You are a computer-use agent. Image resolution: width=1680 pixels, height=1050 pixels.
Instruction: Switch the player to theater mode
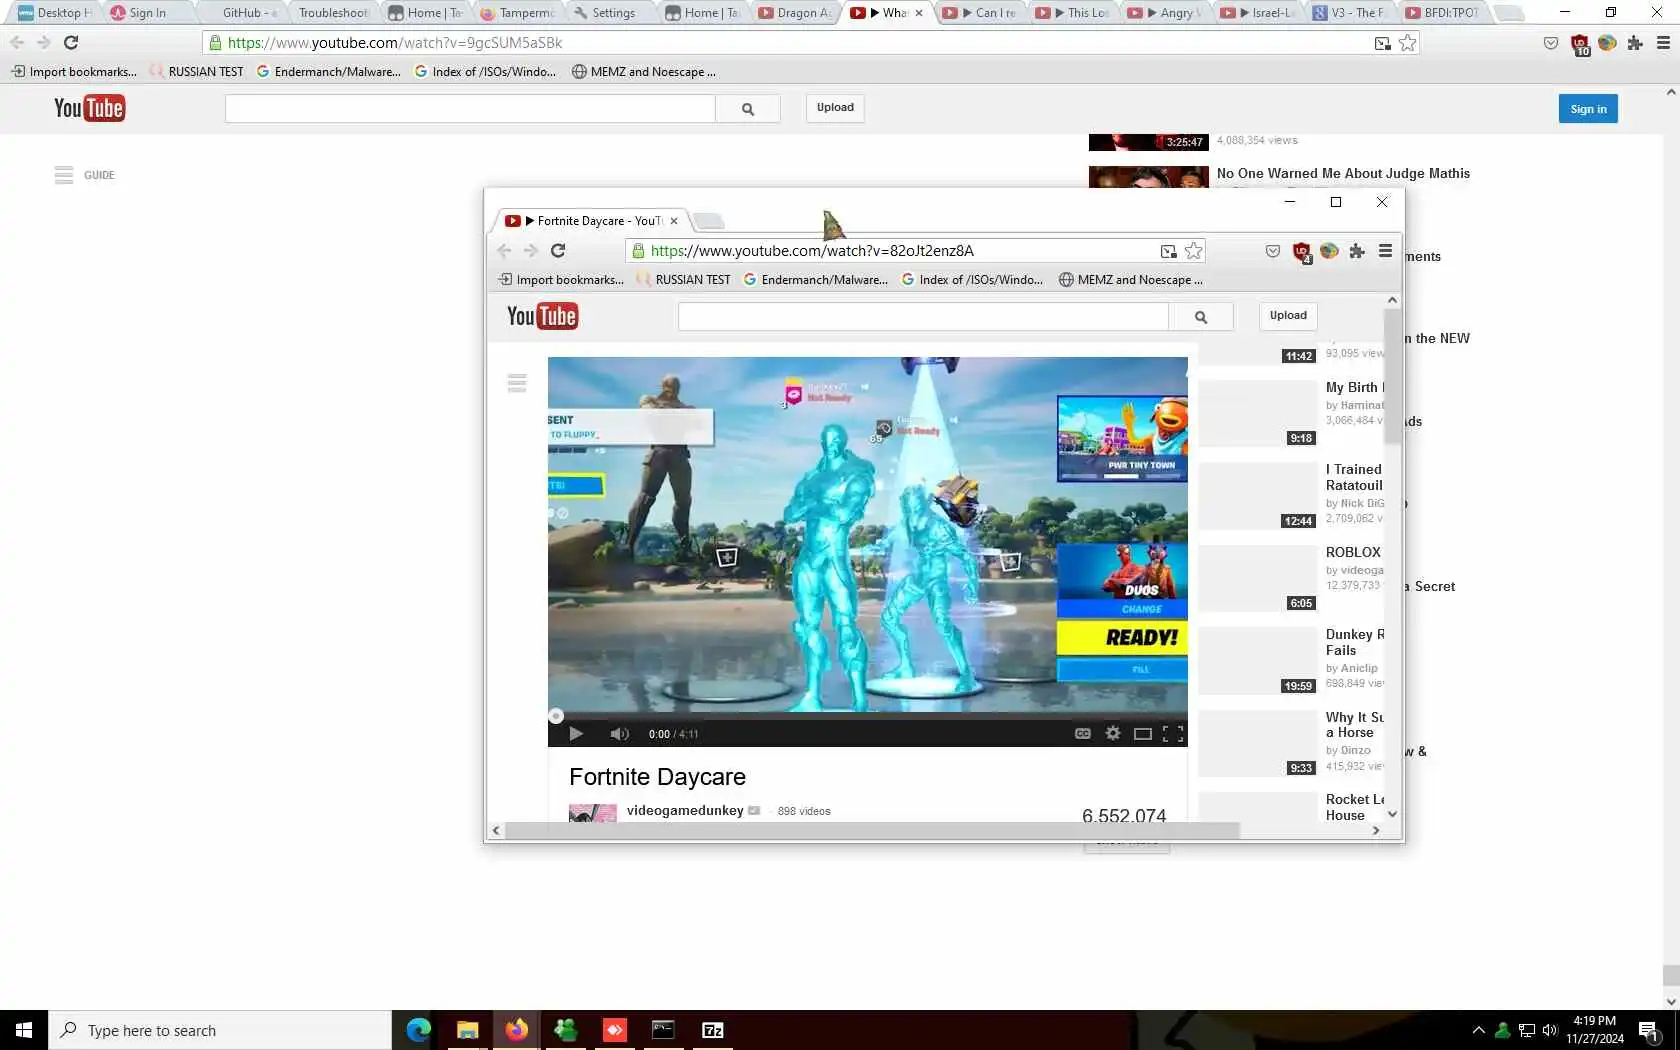1142,734
